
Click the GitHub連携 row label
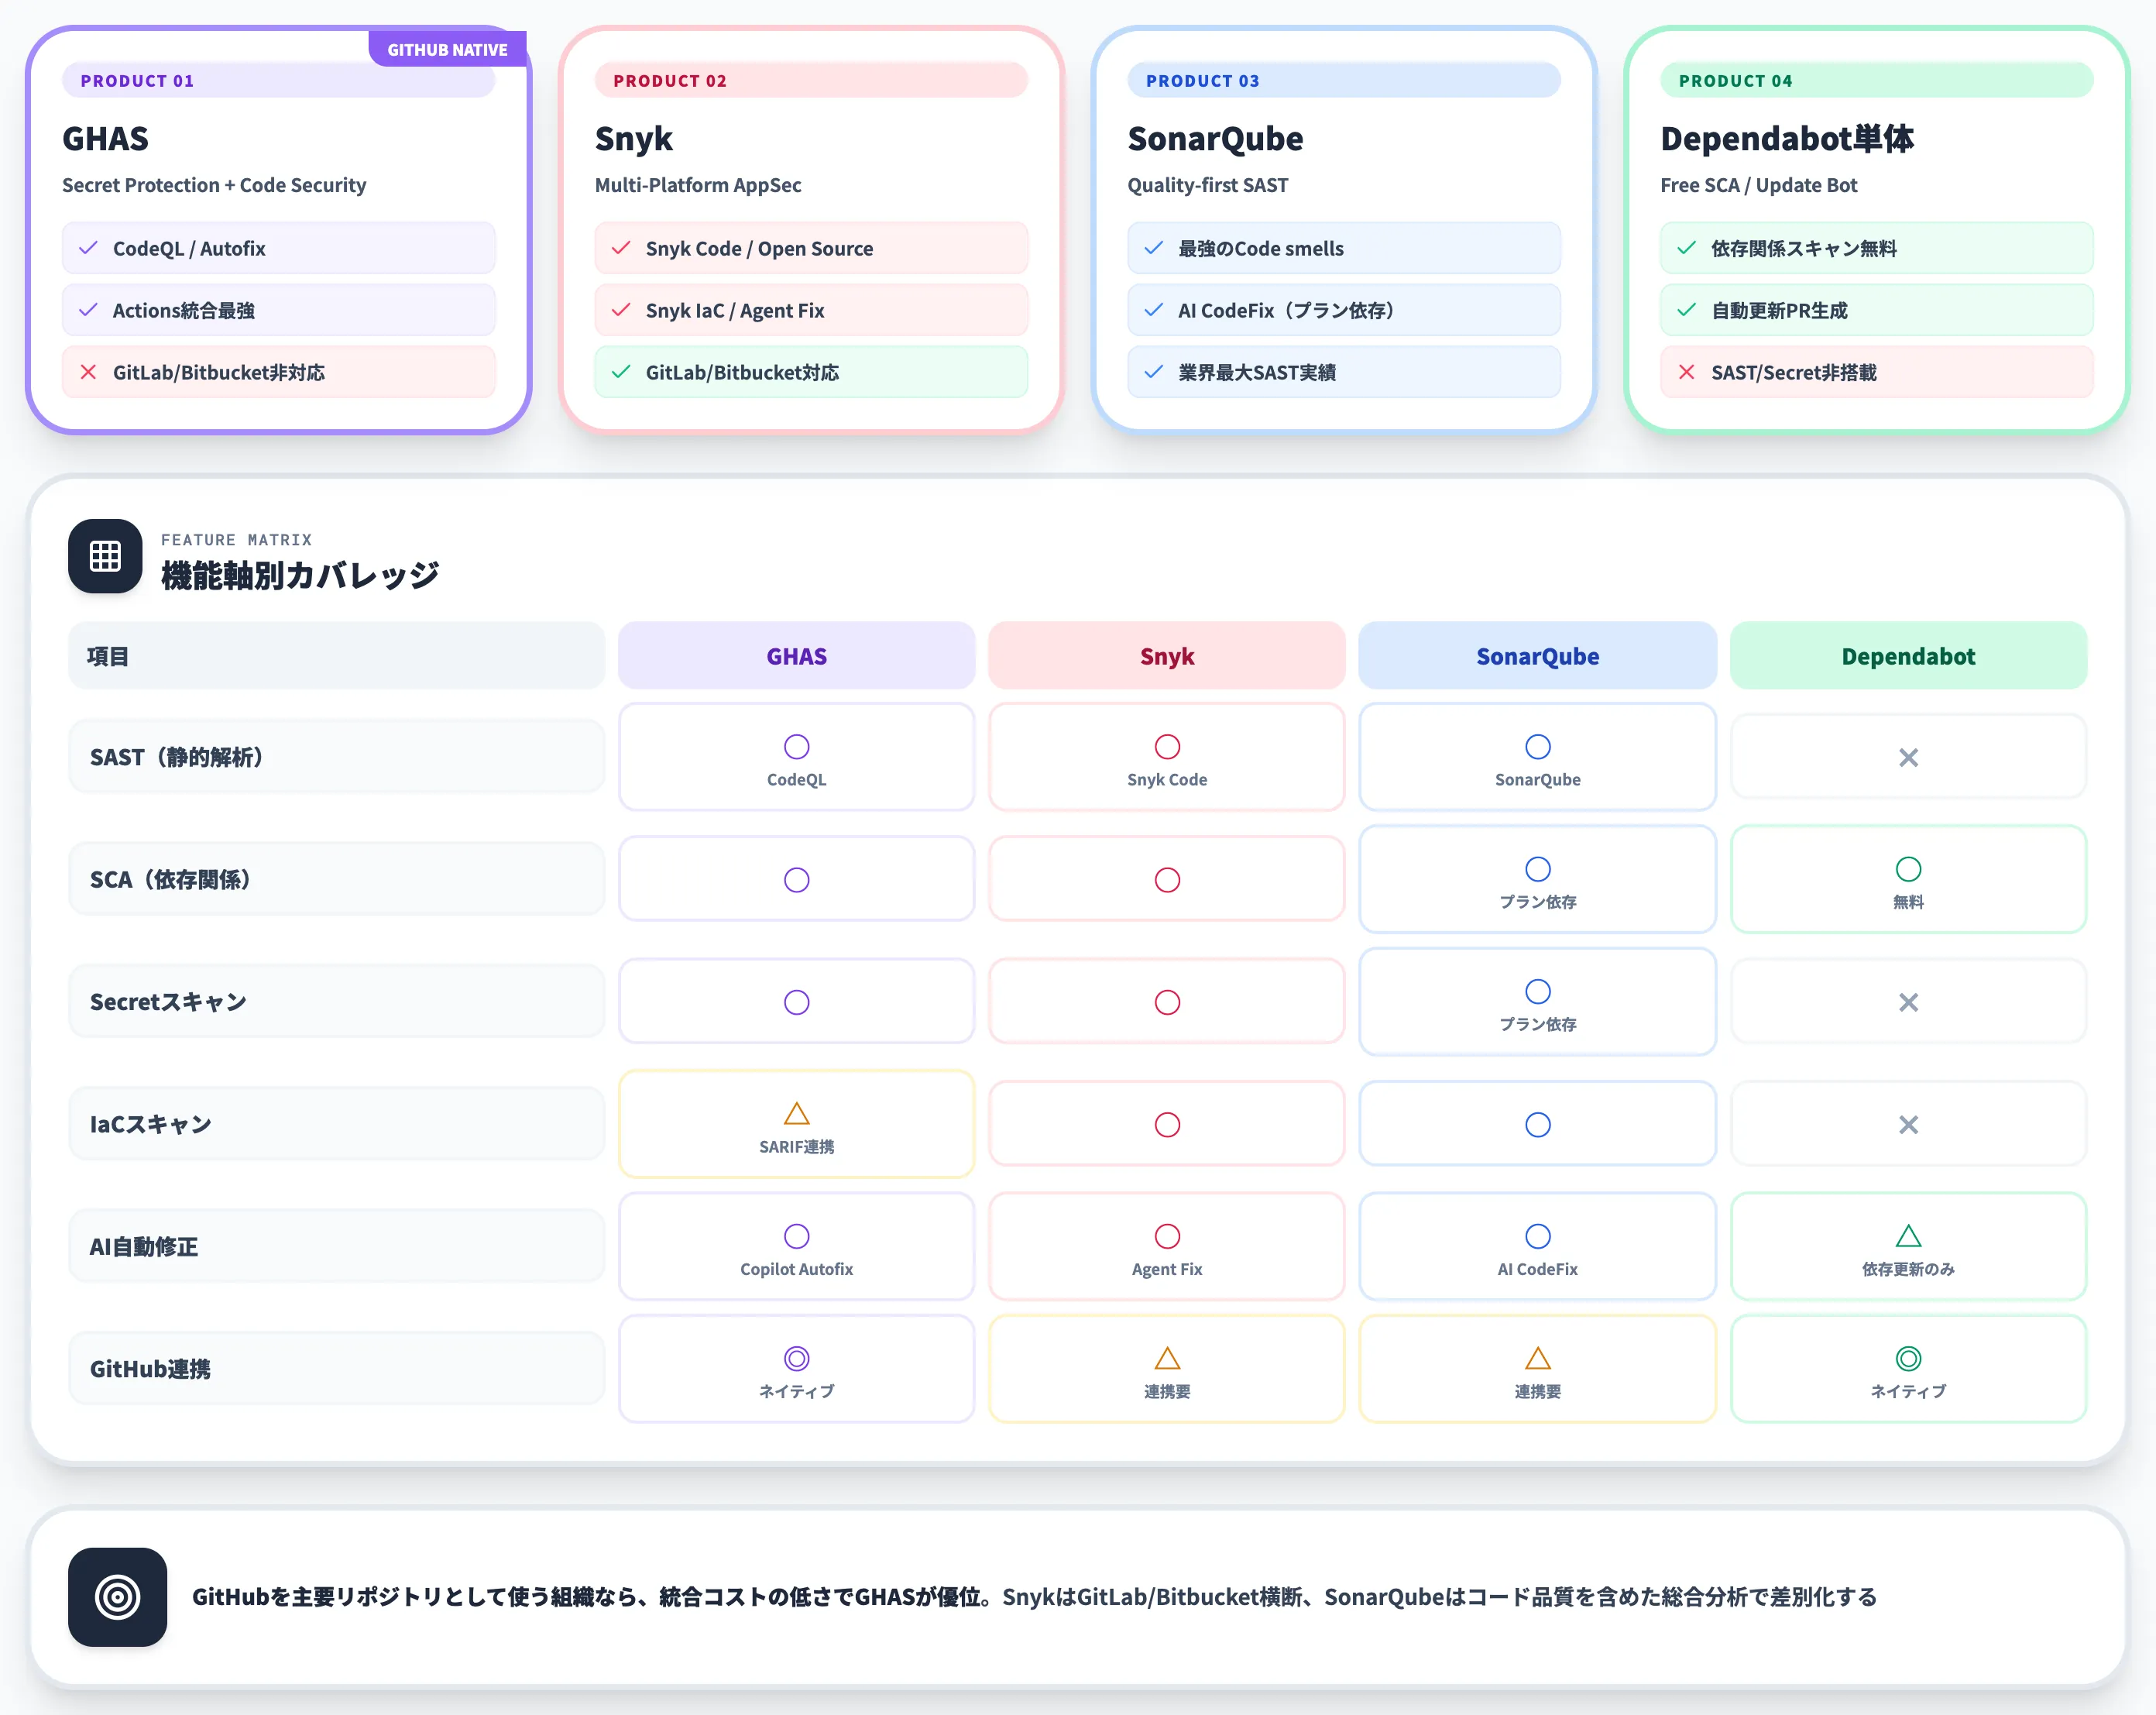(337, 1369)
